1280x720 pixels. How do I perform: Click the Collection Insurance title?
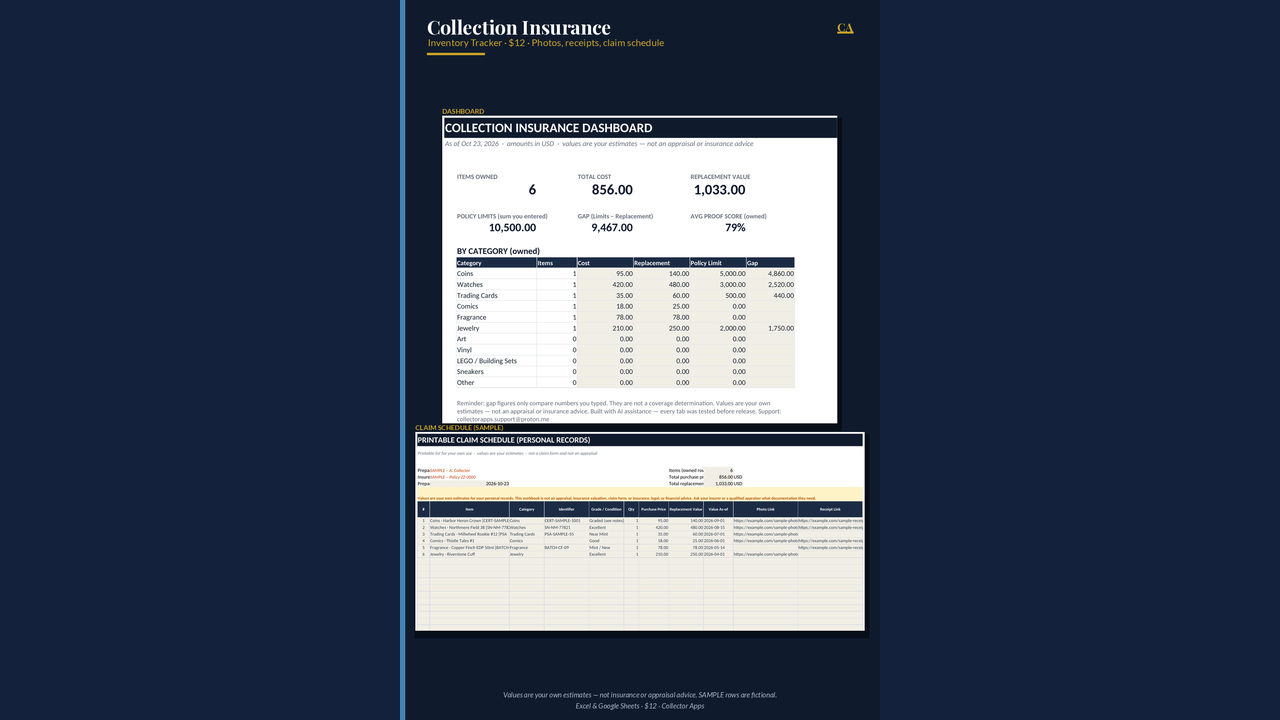[518, 27]
